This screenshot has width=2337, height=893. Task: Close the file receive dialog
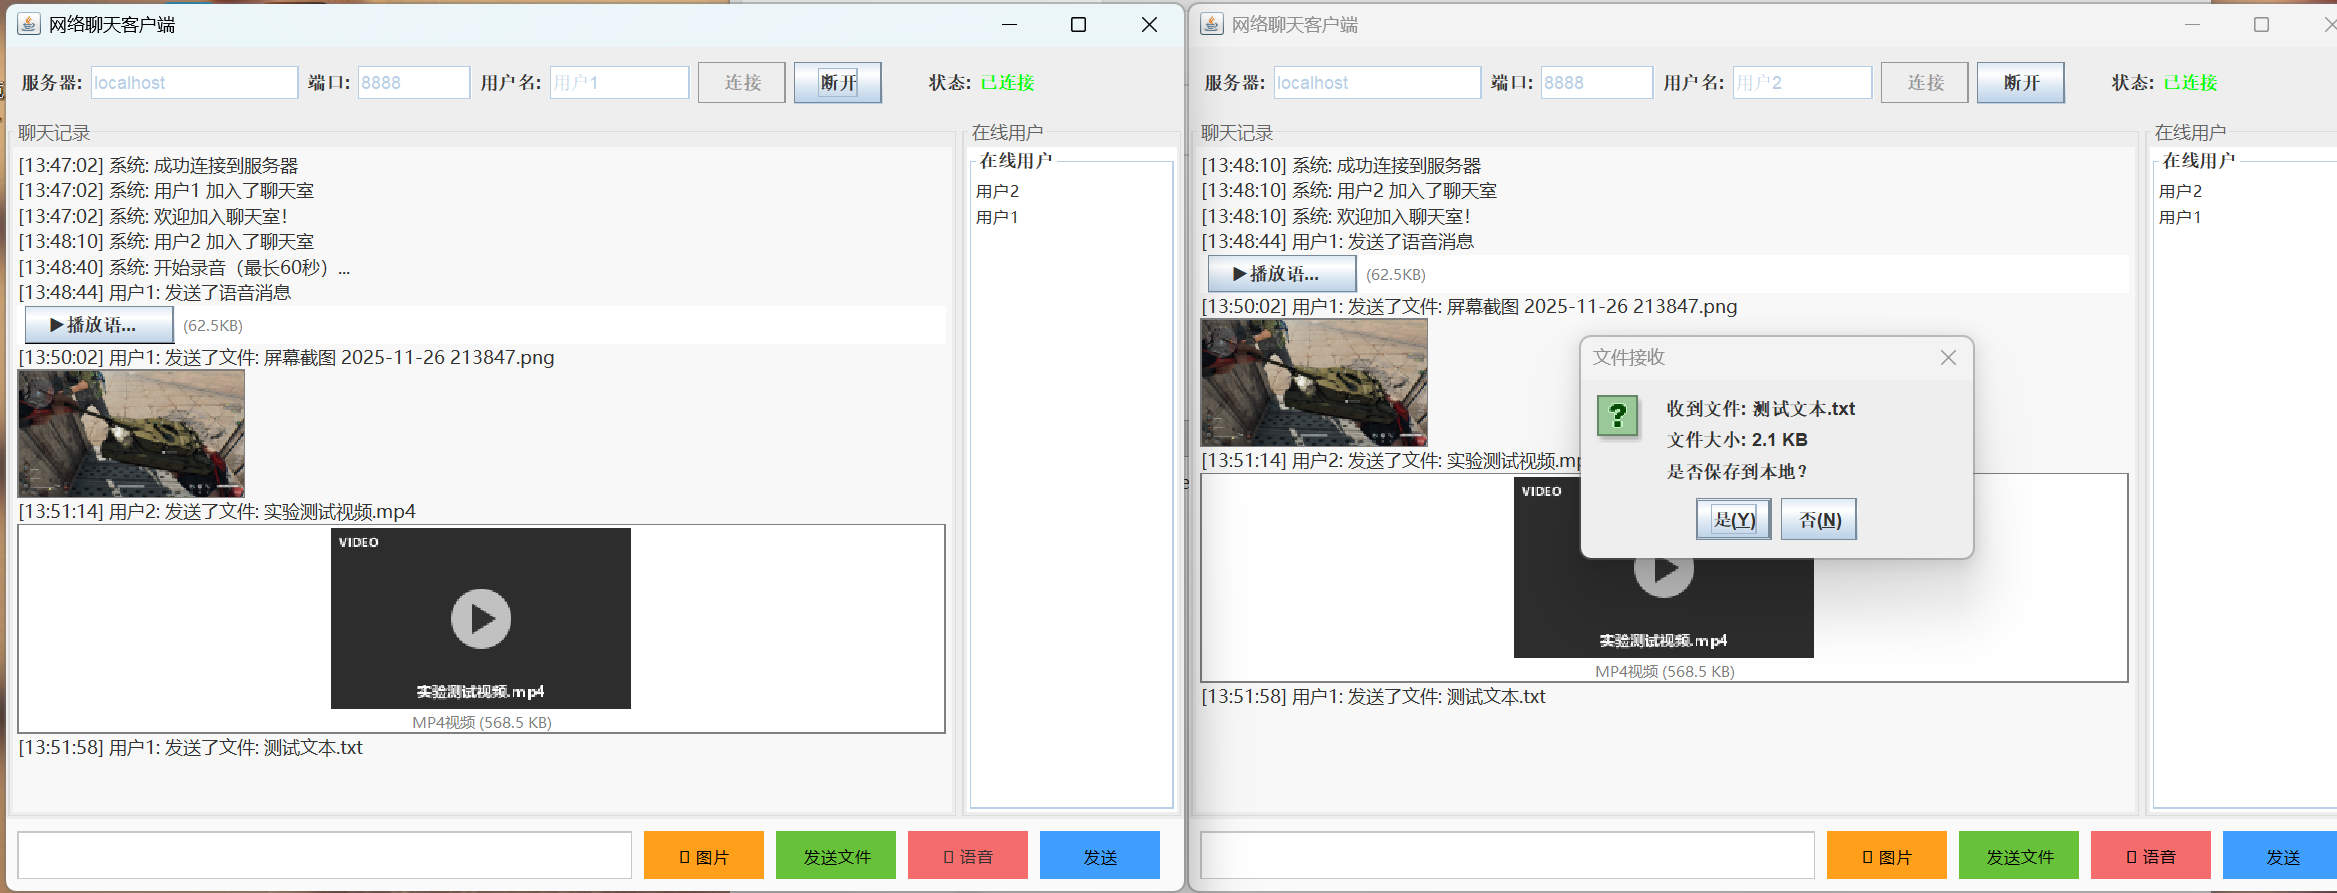(x=1948, y=358)
